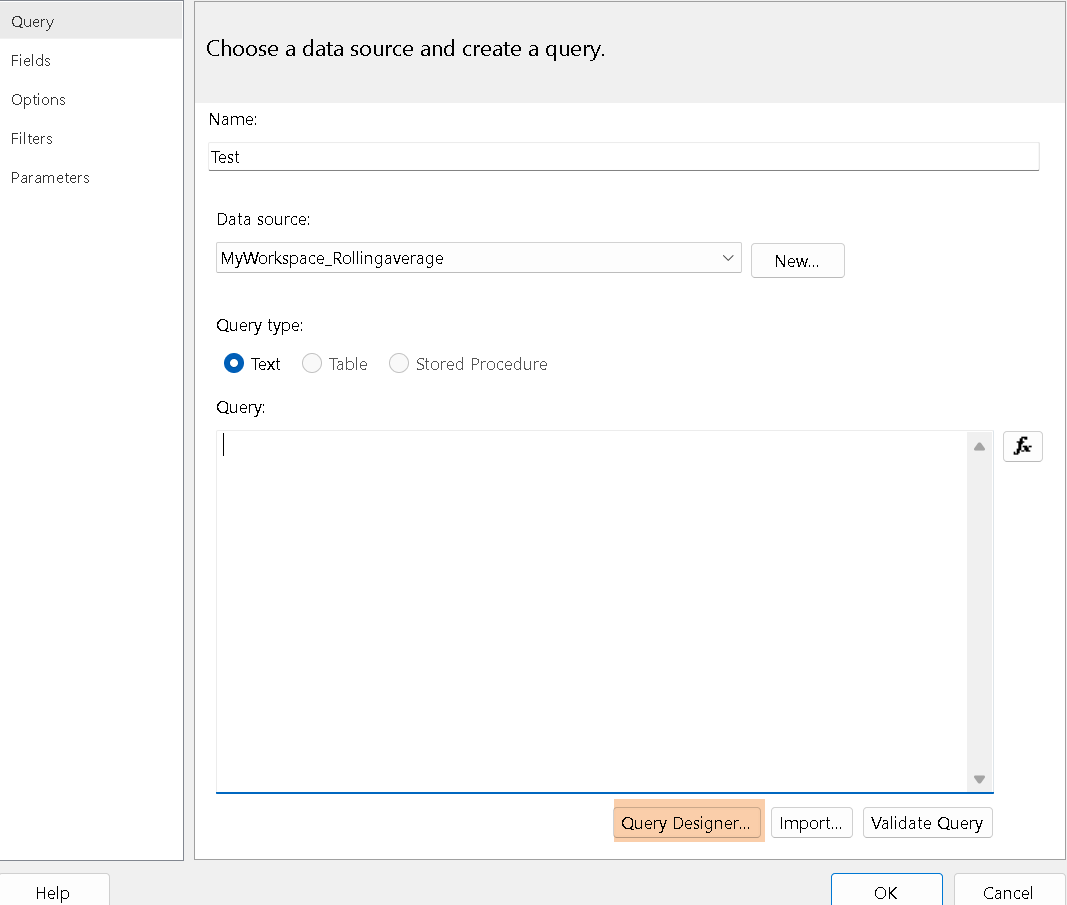Go to the Options page
The height and width of the screenshot is (905, 1067).
[x=38, y=100]
